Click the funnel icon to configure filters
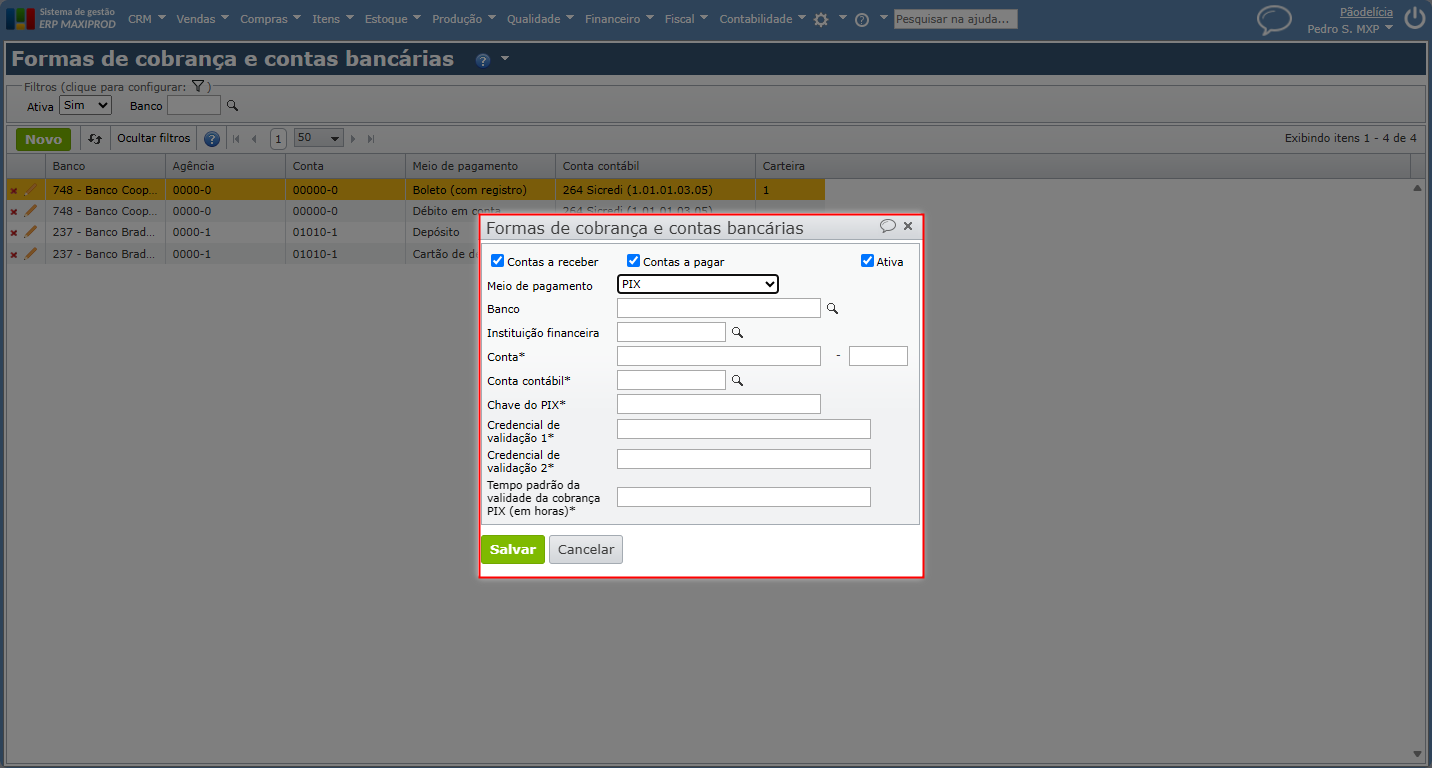The width and height of the screenshot is (1432, 768). (198, 87)
